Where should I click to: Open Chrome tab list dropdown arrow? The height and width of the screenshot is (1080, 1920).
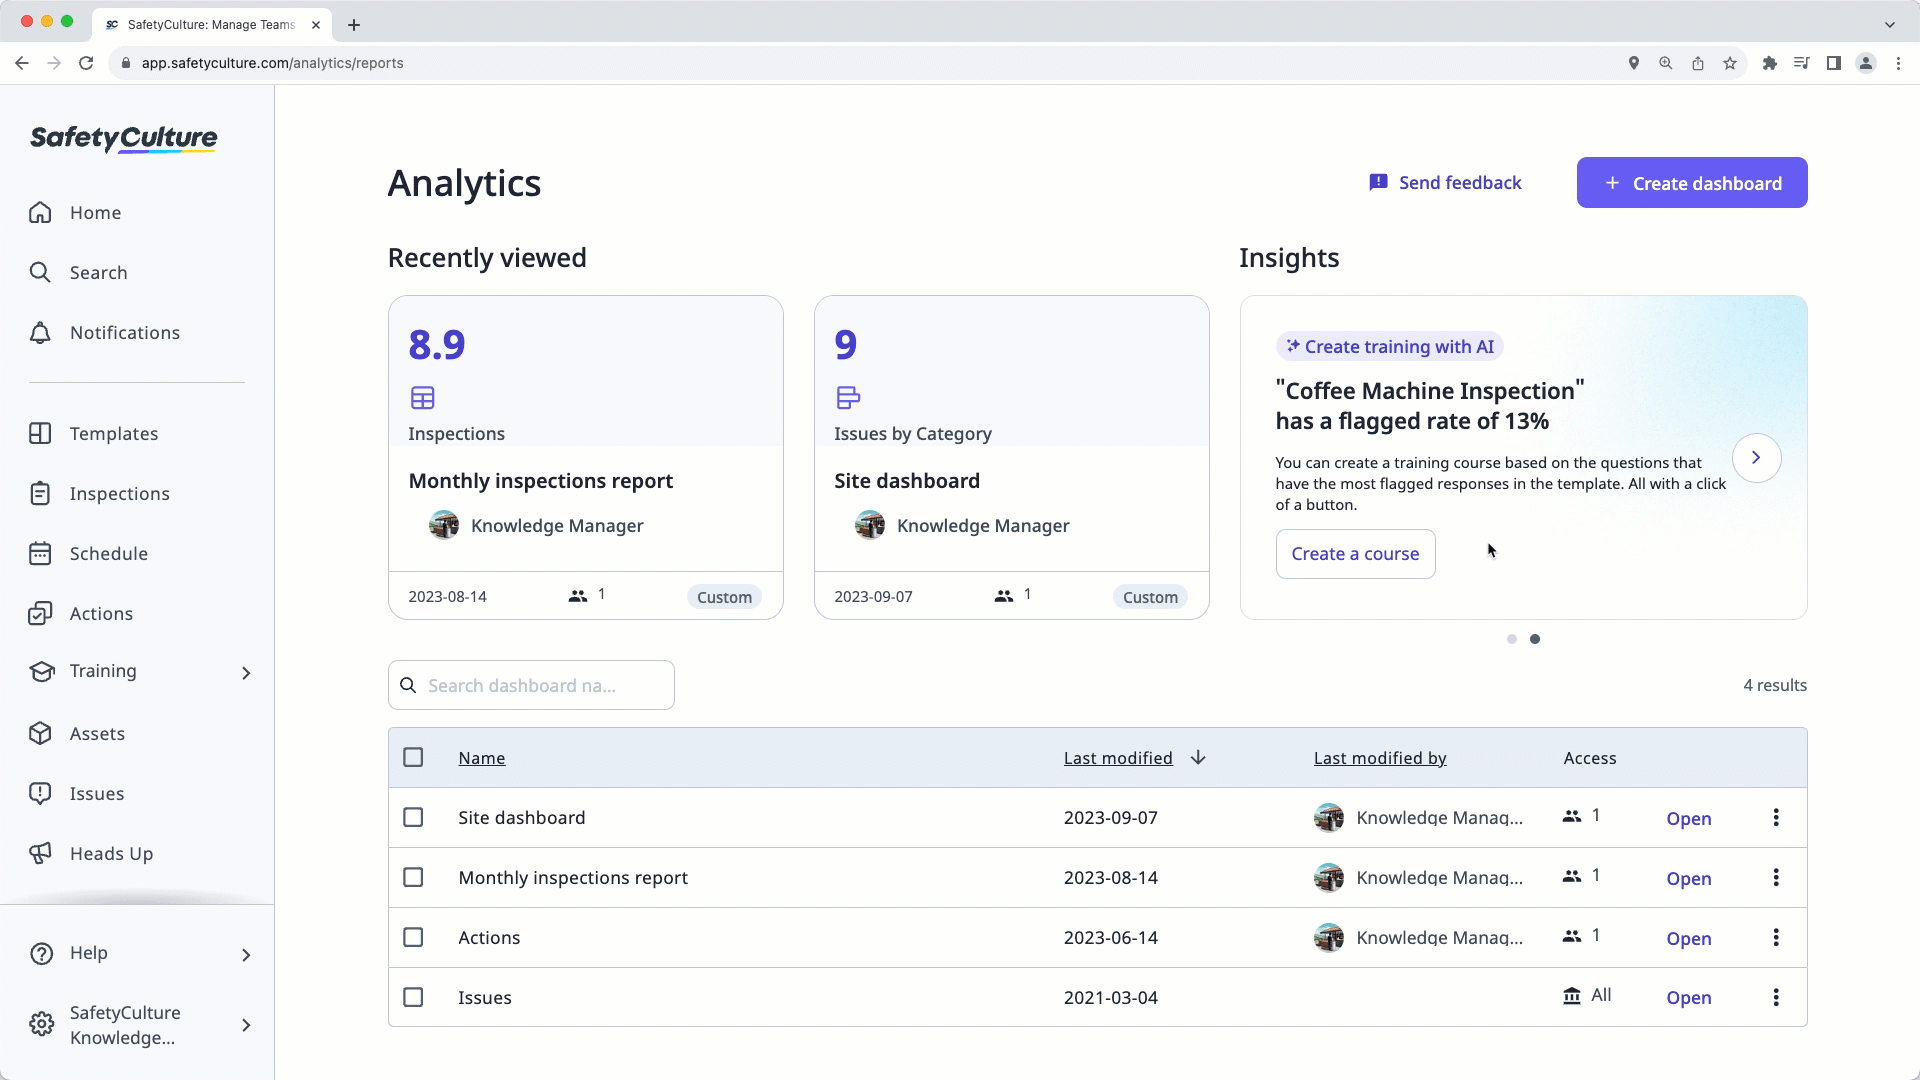(1890, 25)
